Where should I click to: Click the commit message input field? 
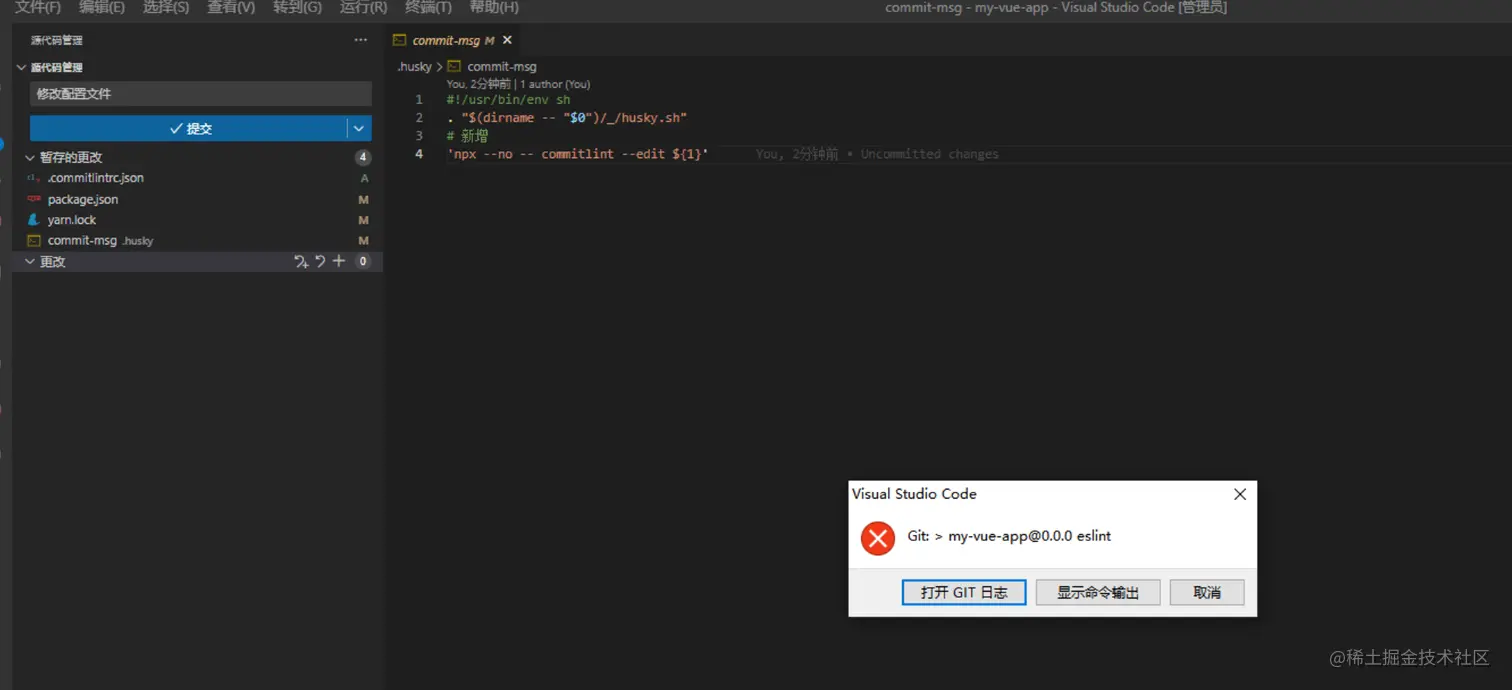tap(201, 94)
